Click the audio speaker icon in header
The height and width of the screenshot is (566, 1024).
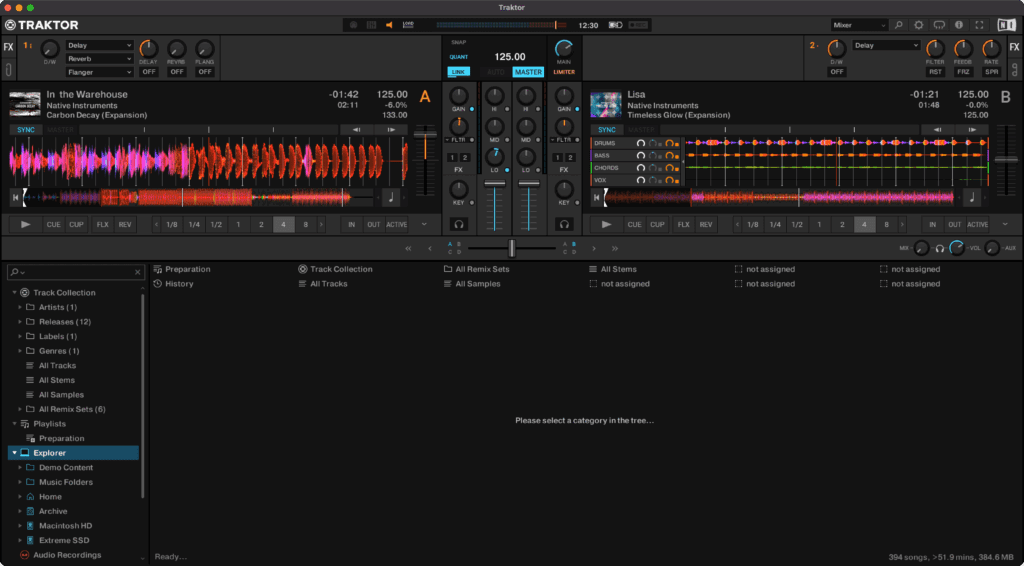(389, 25)
